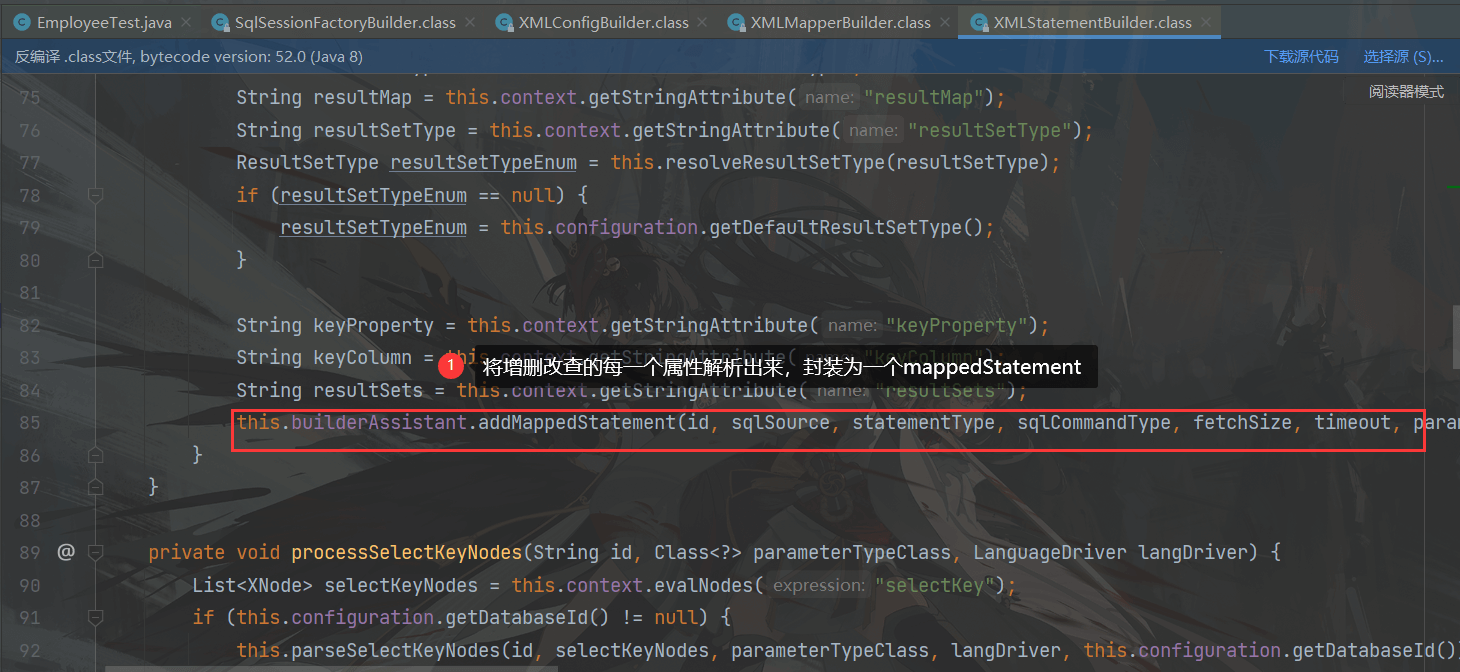Click parseSelectKeyNodes on line 92
The width and height of the screenshot is (1460, 672).
pyautogui.click(x=395, y=650)
